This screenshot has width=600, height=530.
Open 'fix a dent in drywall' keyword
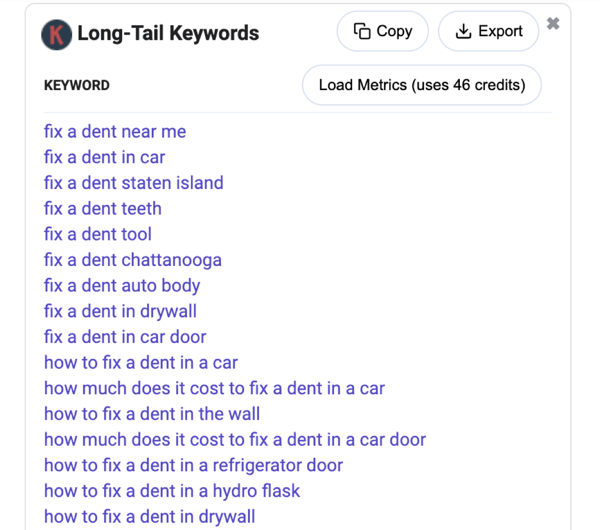(120, 311)
